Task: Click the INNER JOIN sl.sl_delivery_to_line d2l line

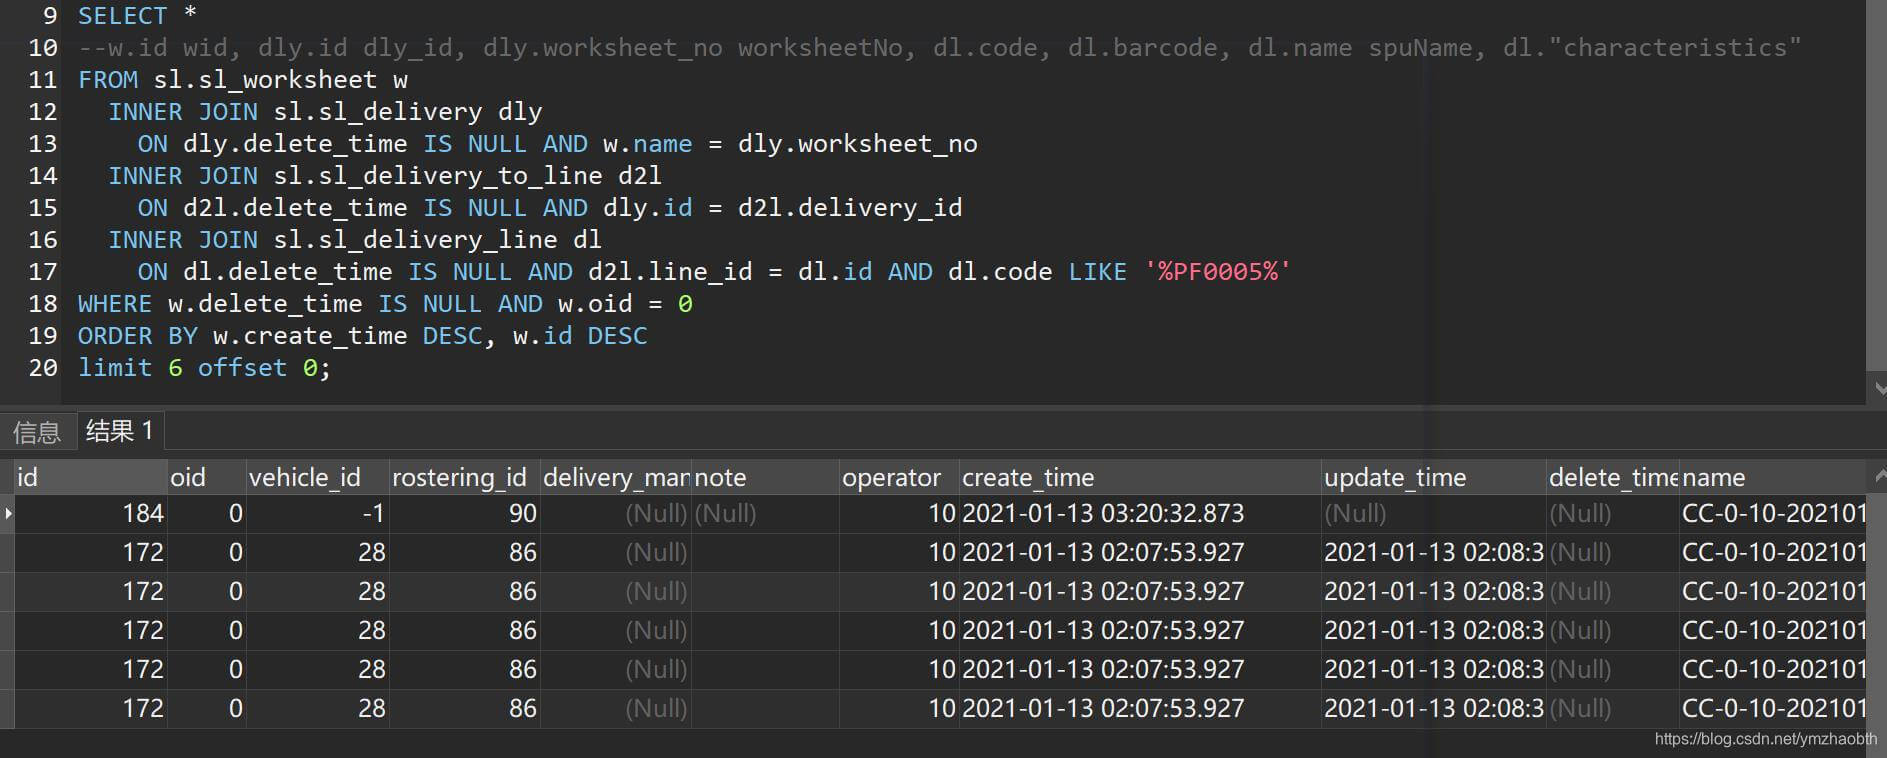Action: pyautogui.click(x=385, y=176)
